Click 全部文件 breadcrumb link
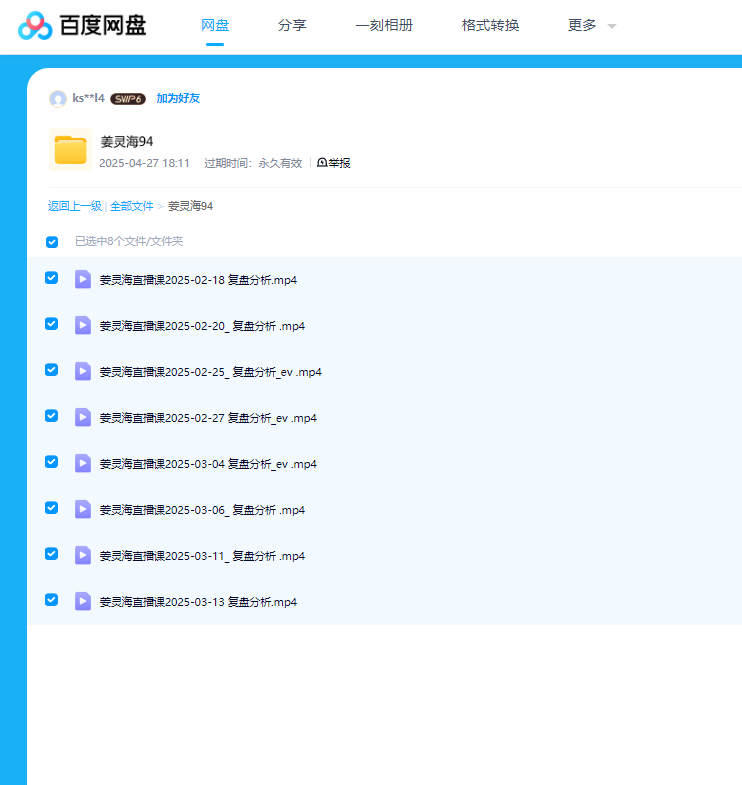 pyautogui.click(x=132, y=206)
